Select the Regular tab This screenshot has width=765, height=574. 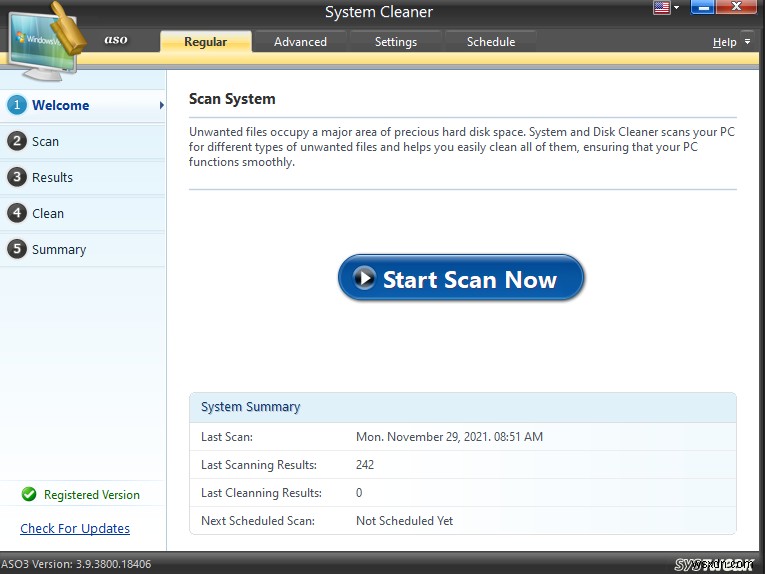click(x=205, y=42)
